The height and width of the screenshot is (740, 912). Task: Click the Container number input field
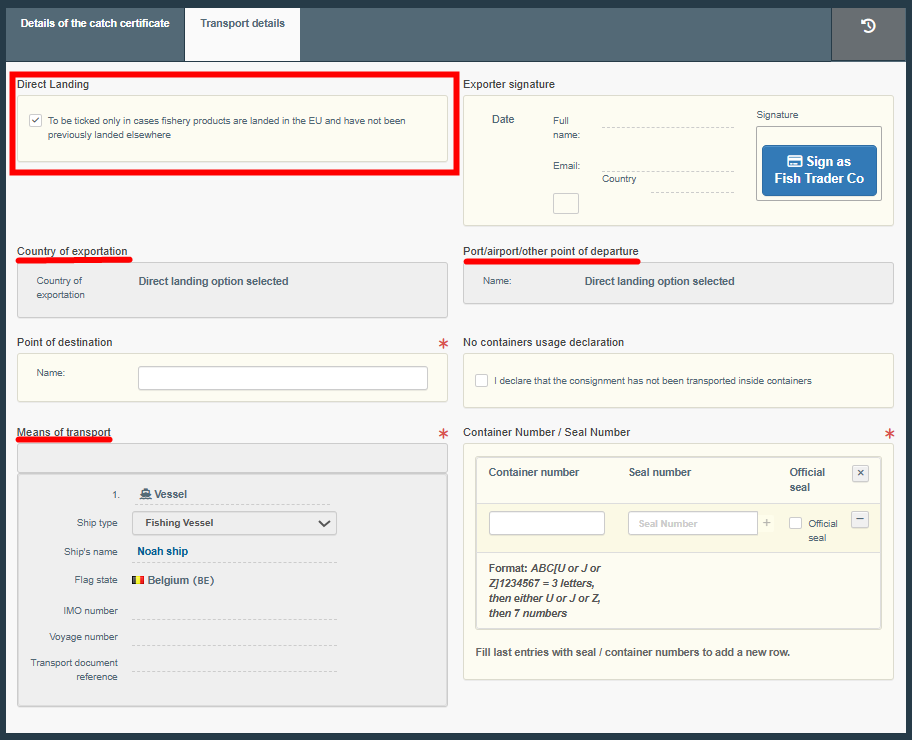coord(546,523)
